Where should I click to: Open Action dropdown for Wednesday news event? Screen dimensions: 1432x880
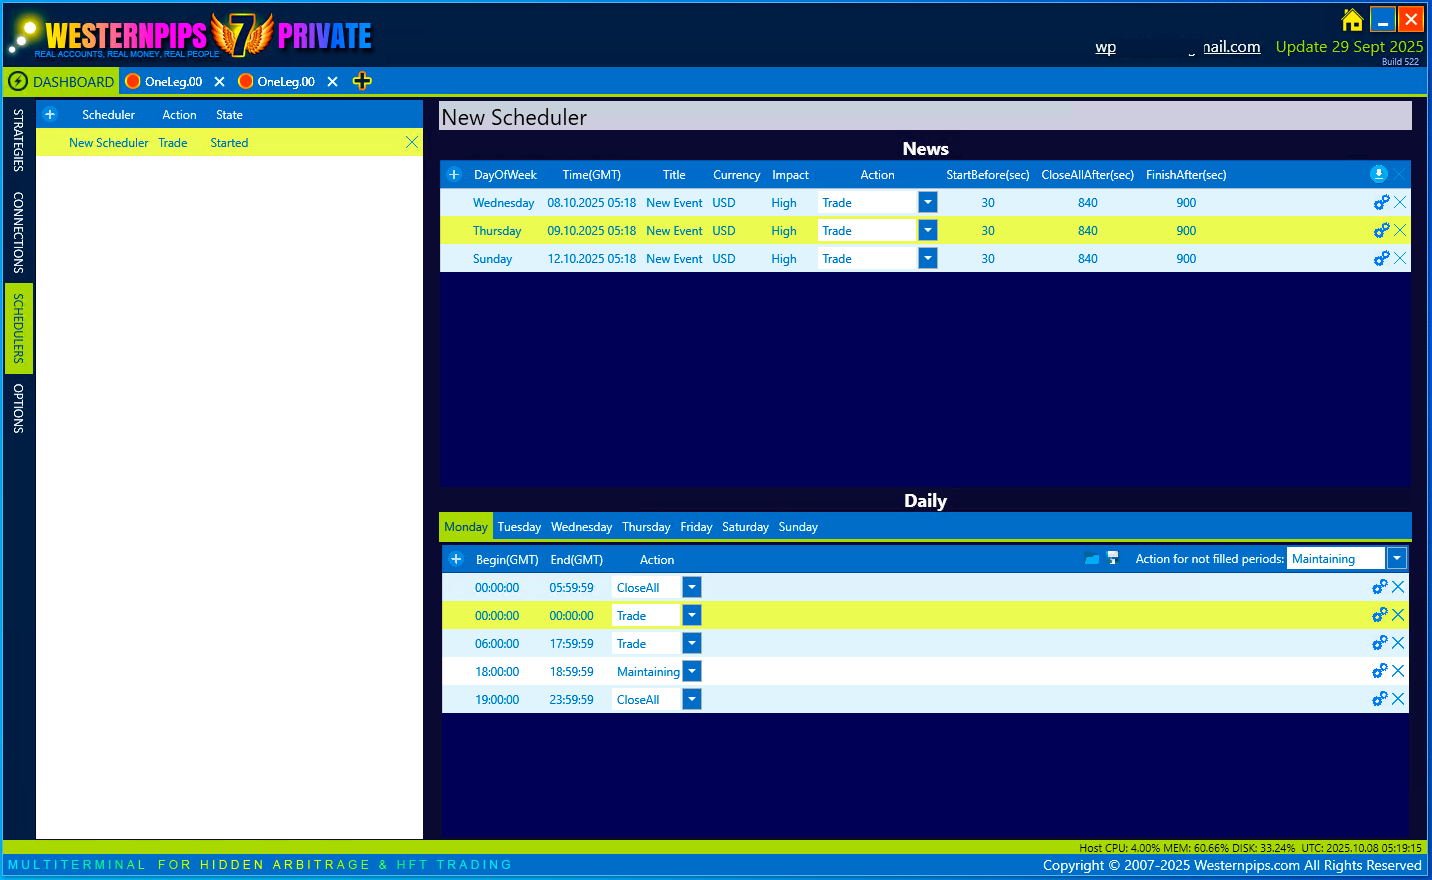928,202
